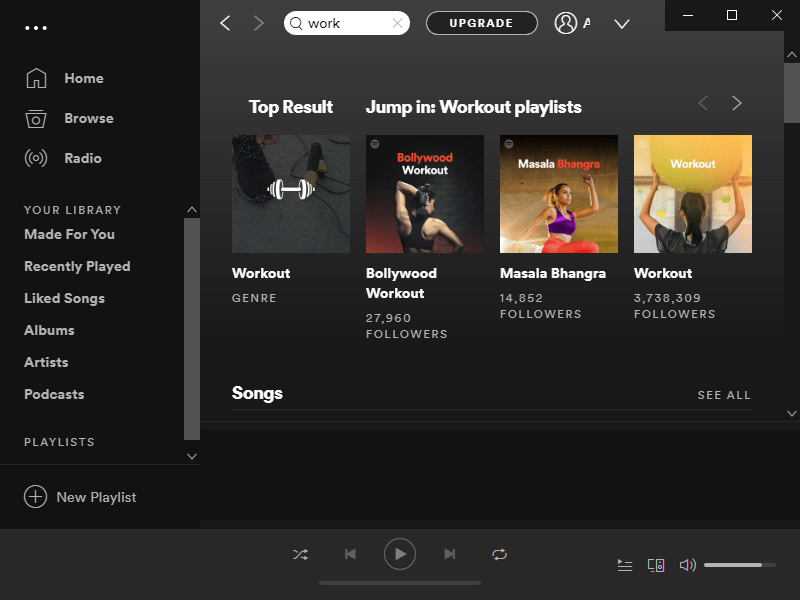Show previous workout playlists carousel arrow
This screenshot has width=801, height=600.
pos(703,103)
